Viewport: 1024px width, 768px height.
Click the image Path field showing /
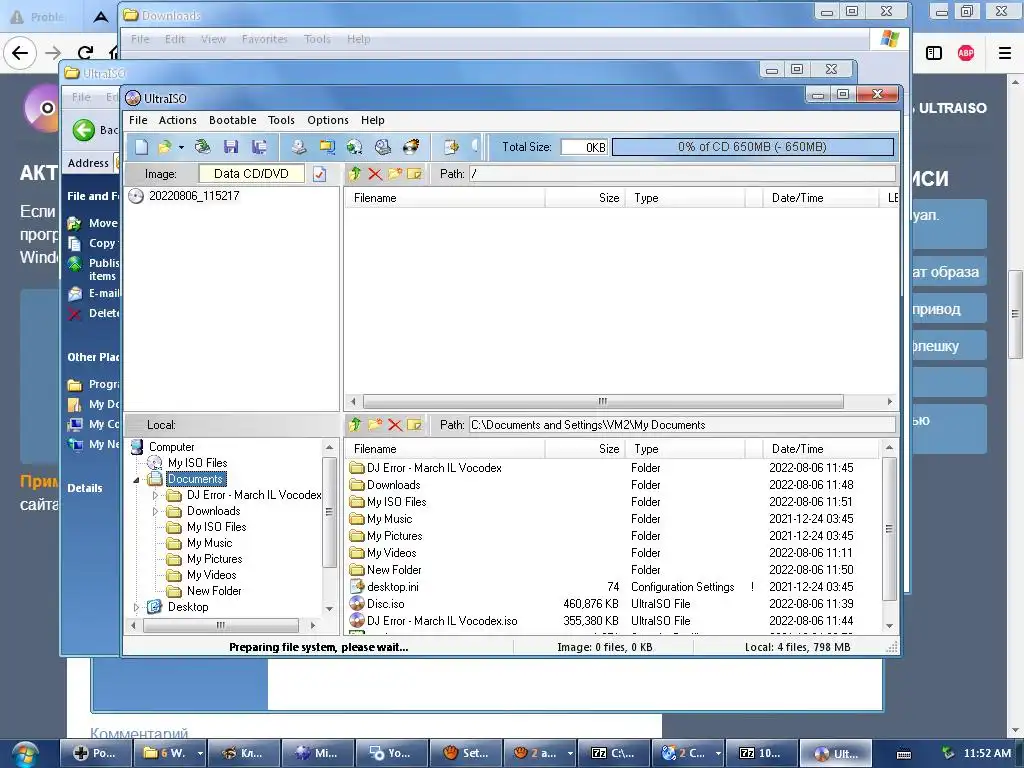point(682,174)
